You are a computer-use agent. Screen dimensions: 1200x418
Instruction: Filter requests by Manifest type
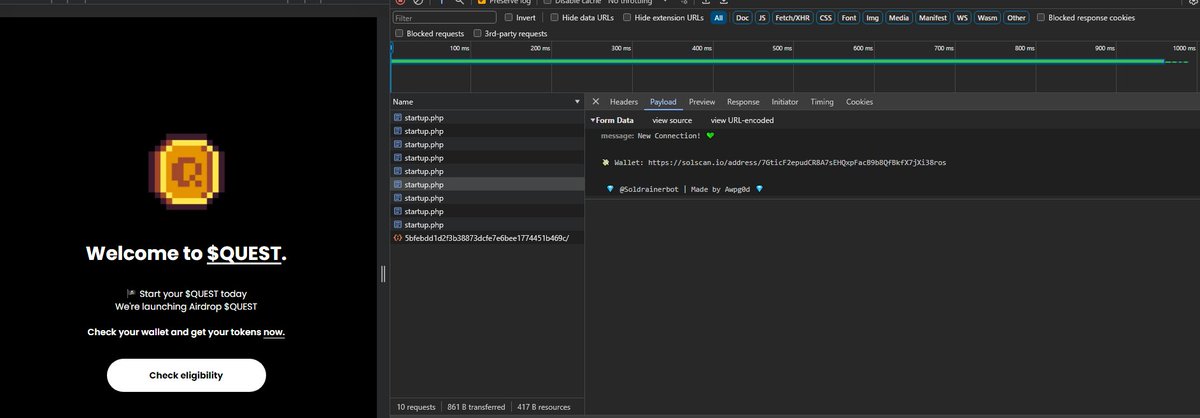[x=932, y=18]
